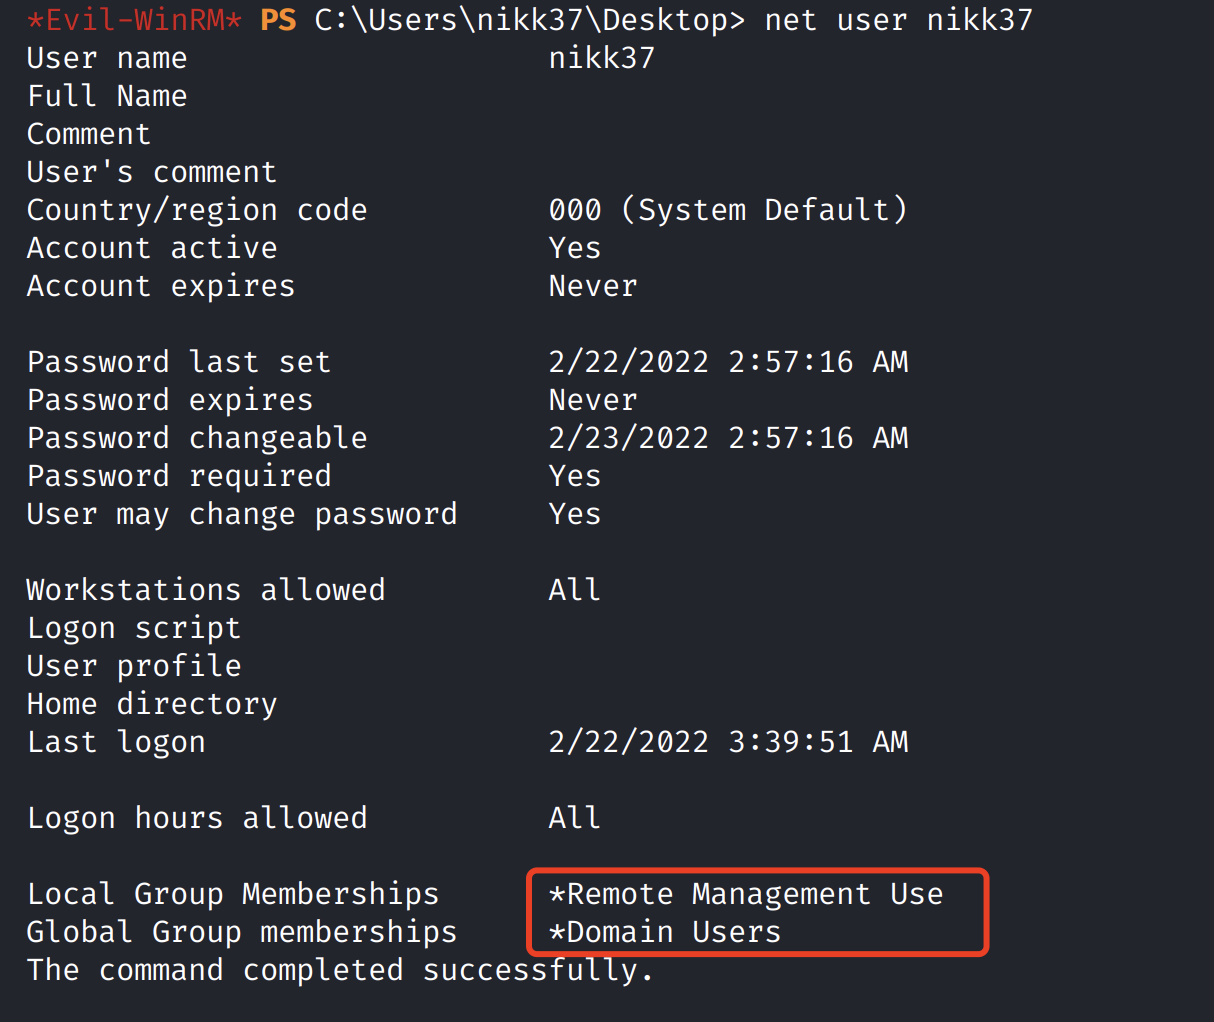This screenshot has width=1214, height=1022.
Task: Click 'Yes' next to Password required
Action: (574, 476)
